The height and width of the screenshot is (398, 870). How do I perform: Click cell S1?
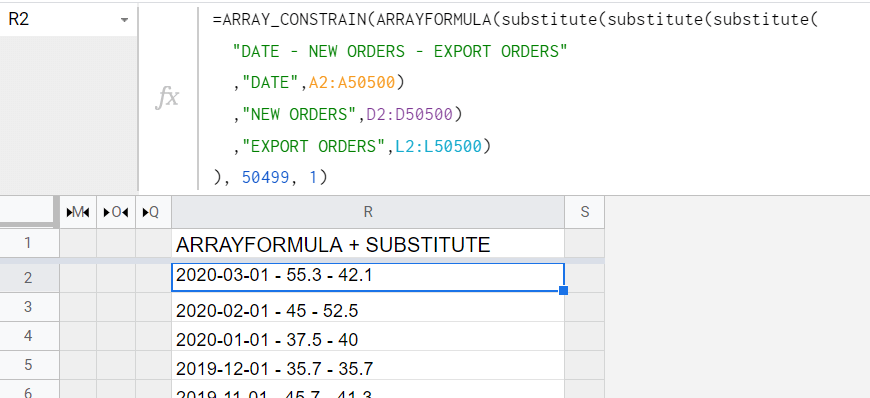584,244
